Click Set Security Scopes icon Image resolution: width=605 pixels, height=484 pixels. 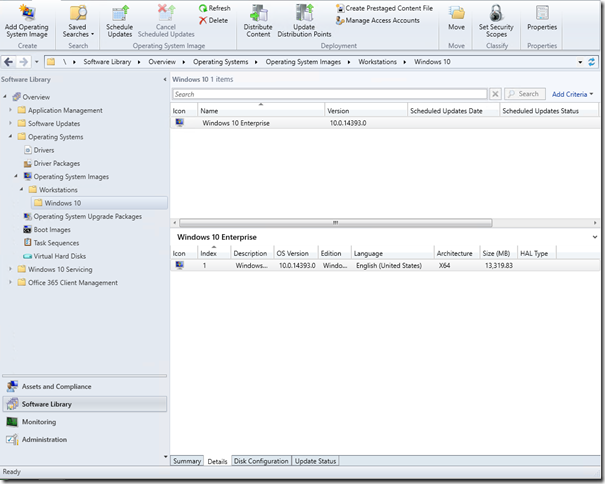tap(496, 13)
